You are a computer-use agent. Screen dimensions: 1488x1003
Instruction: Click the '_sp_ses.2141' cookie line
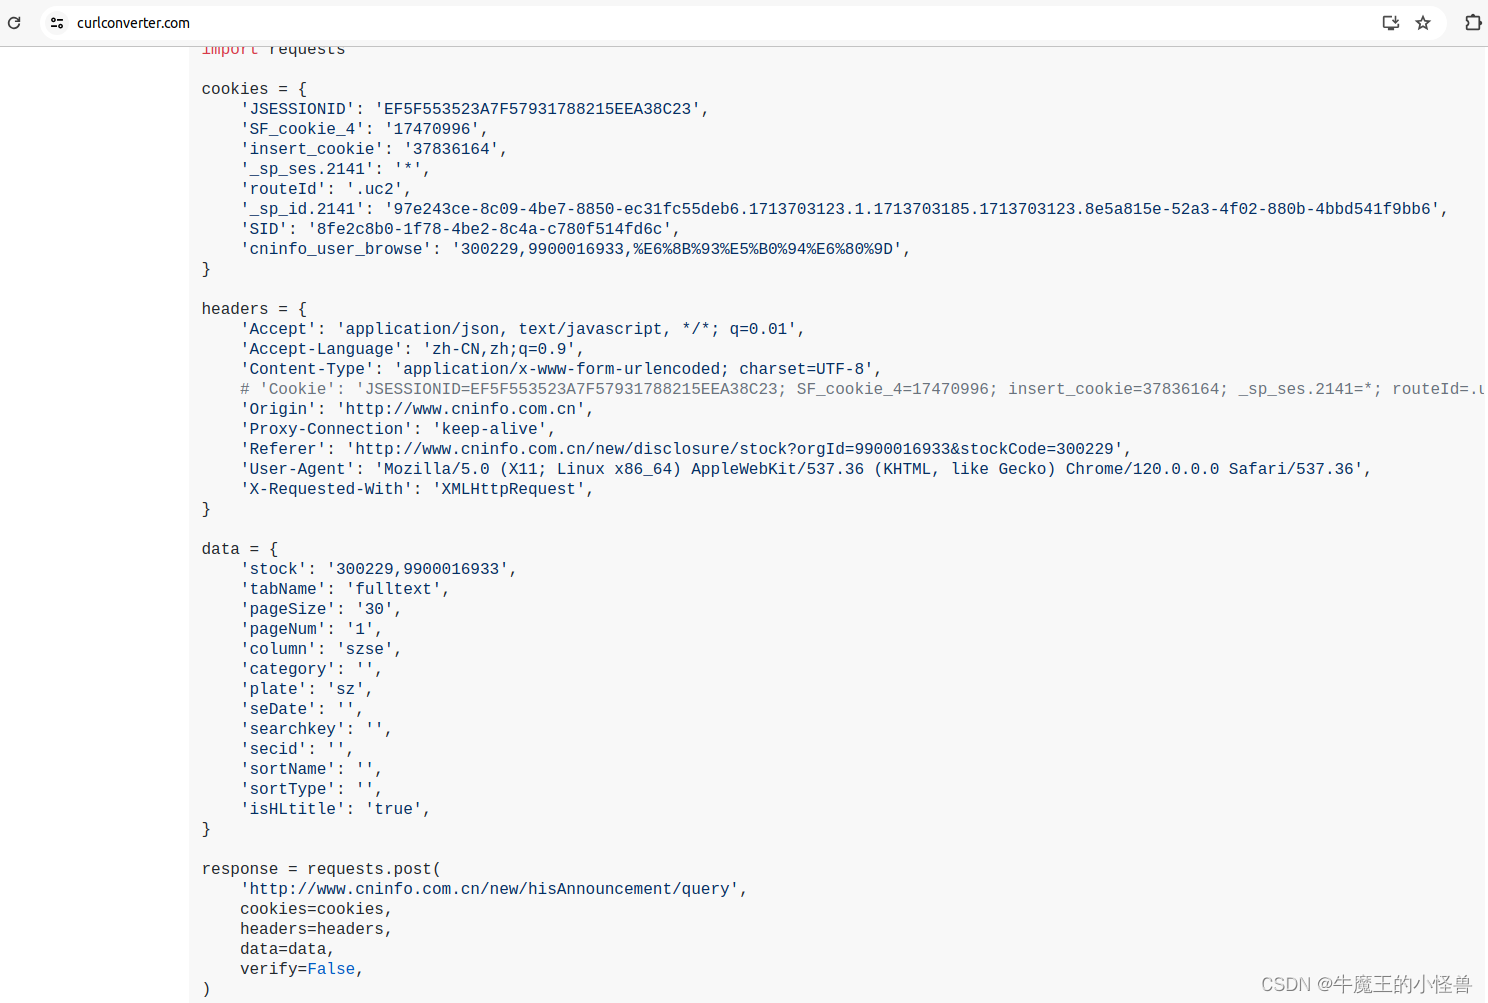tap(335, 169)
